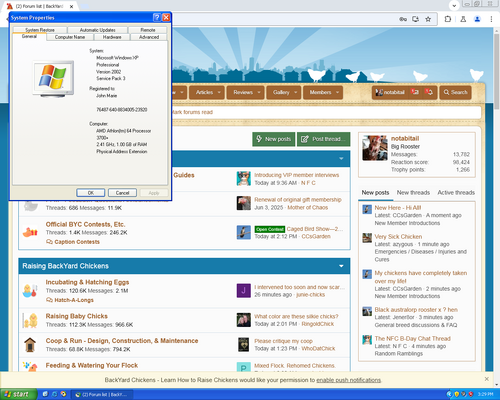Expand the Members menu dropdown arrow

337,92
